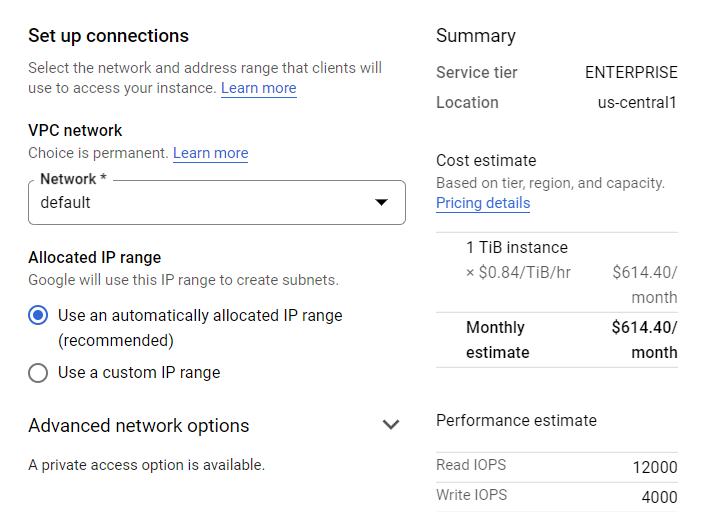Click the private access option note
709x512 pixels.
coord(147,465)
